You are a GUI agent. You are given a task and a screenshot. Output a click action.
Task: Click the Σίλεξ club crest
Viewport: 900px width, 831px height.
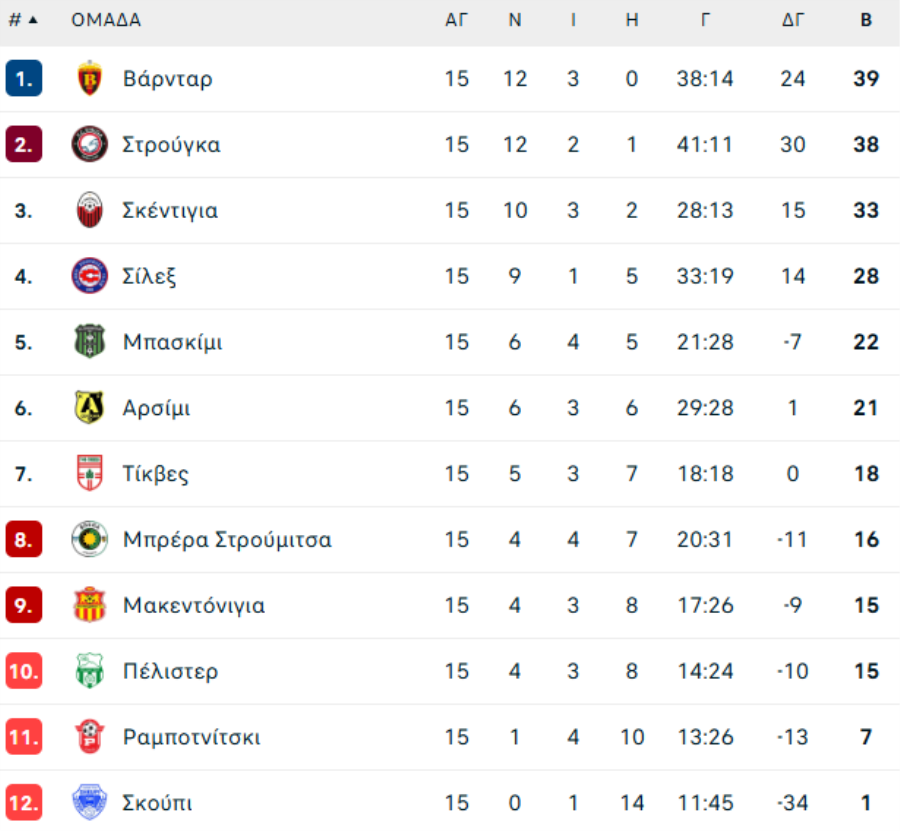pos(90,276)
